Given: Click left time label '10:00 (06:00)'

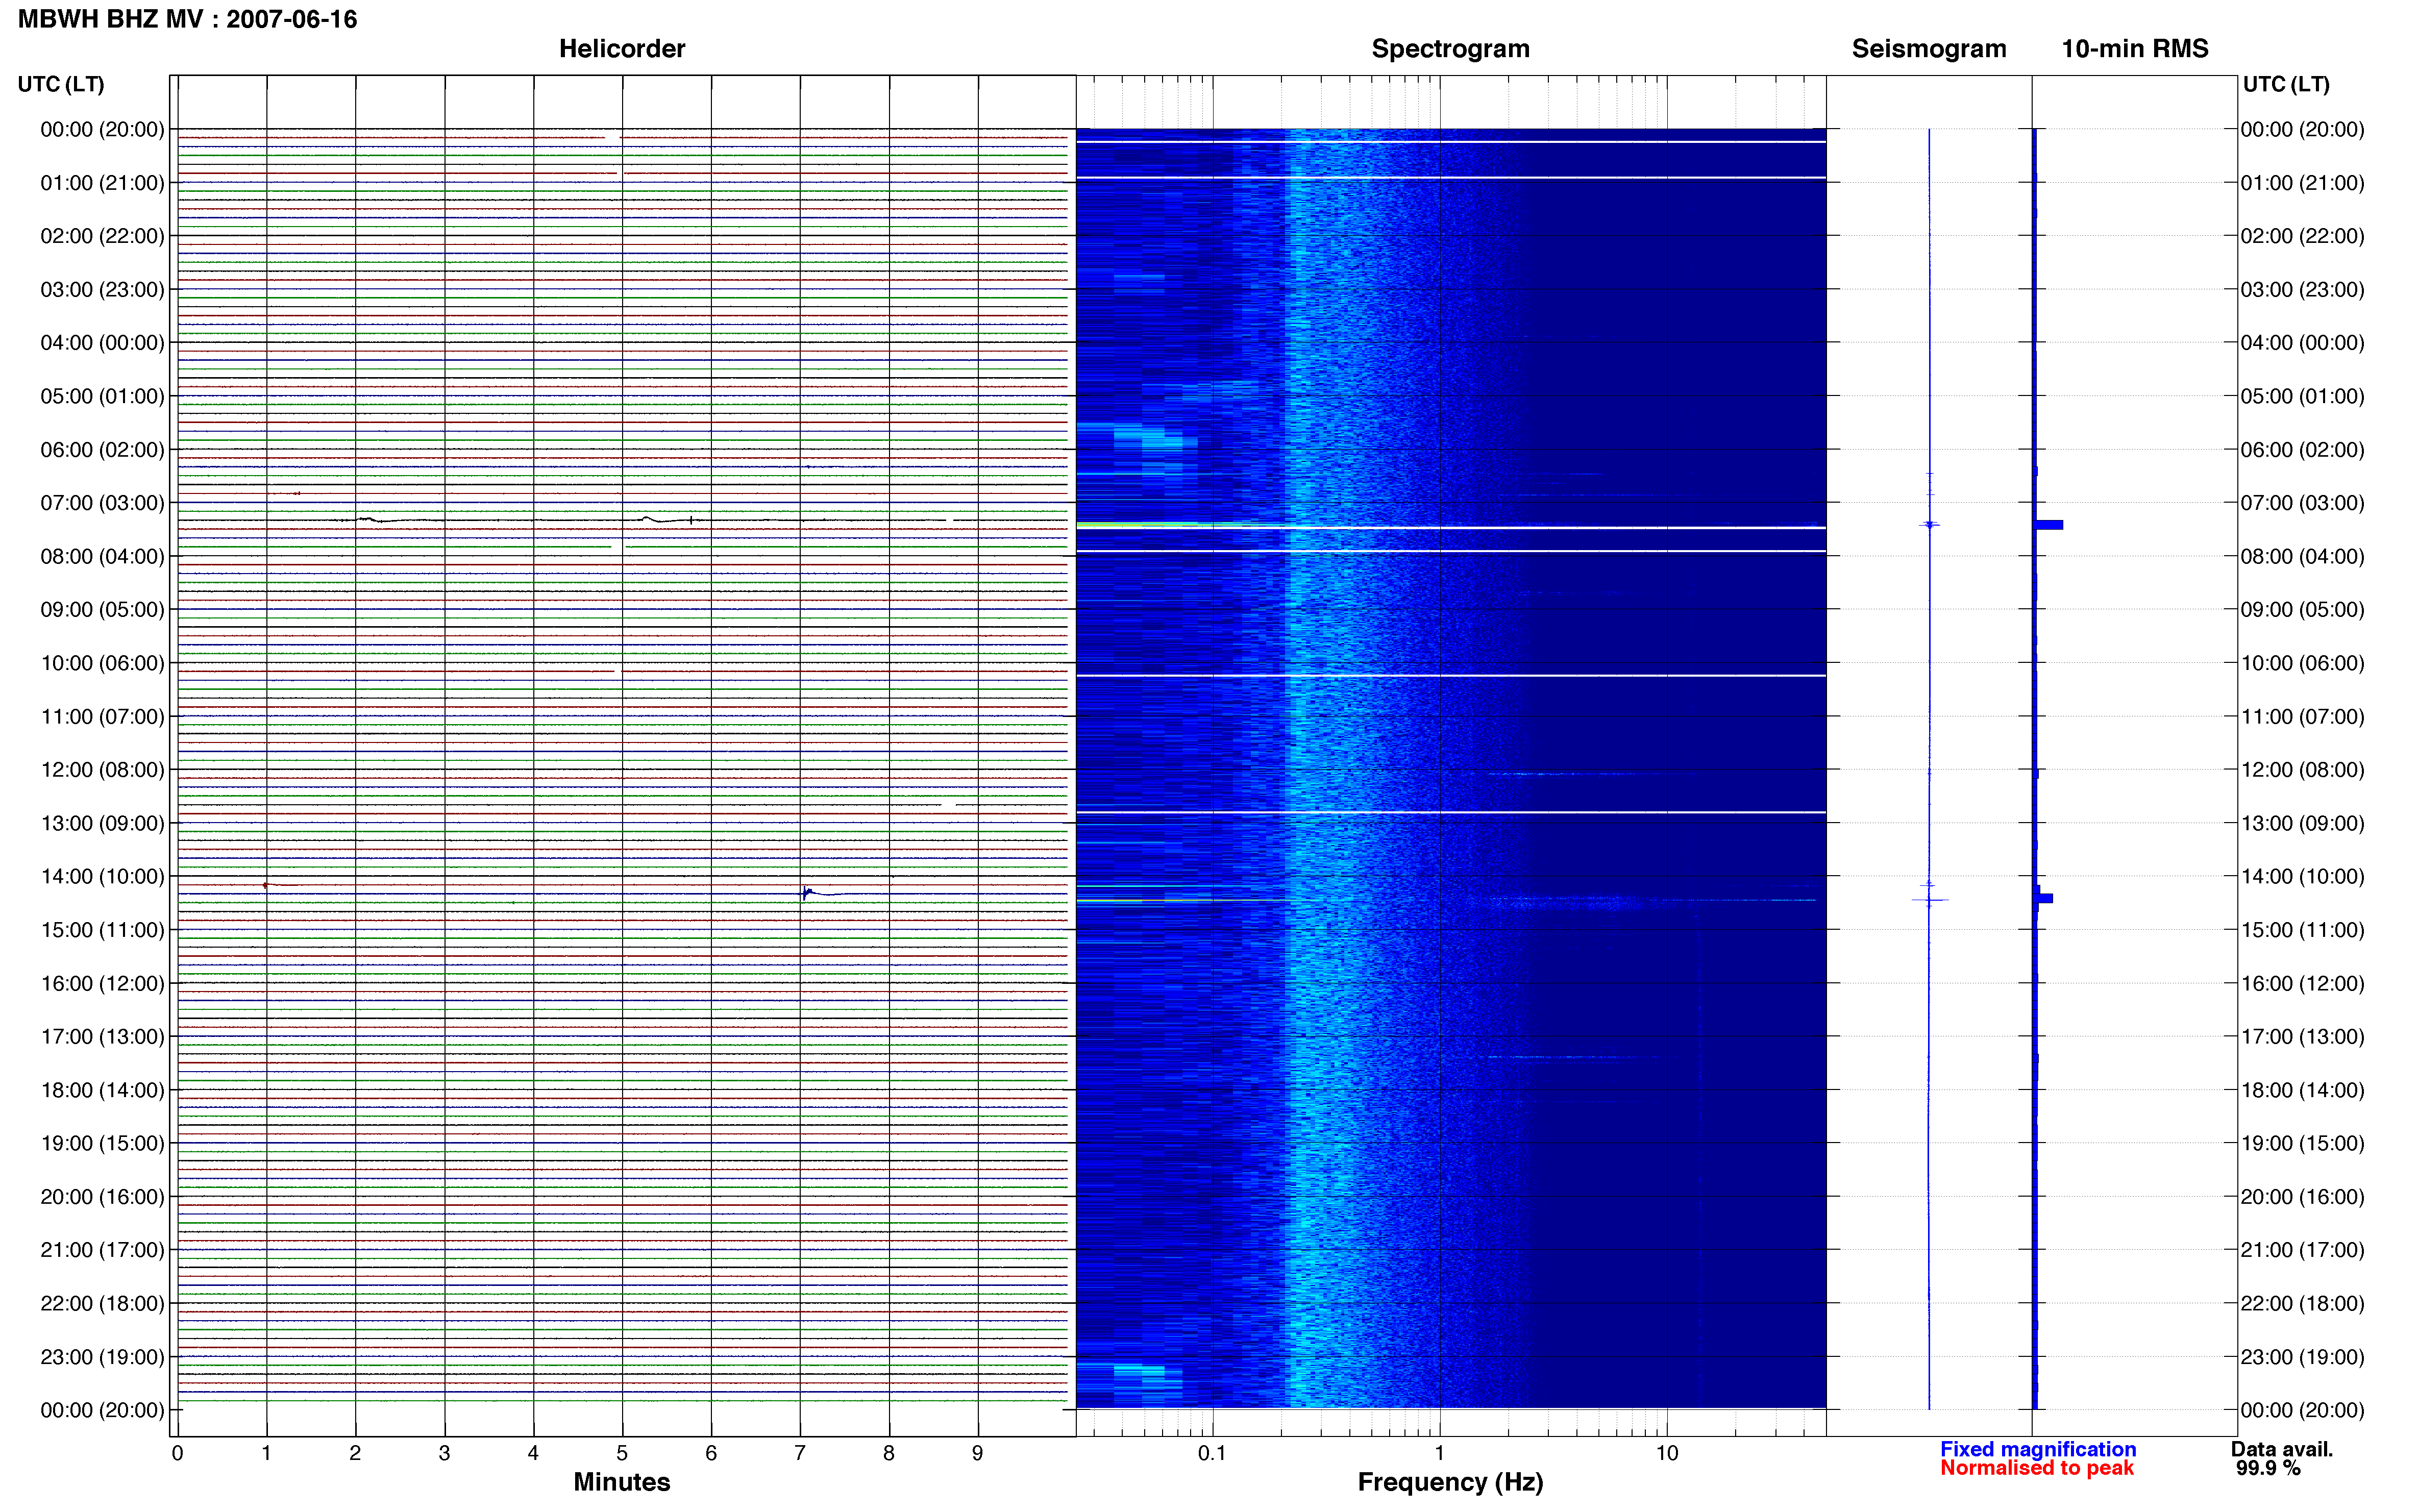Looking at the screenshot, I should [x=102, y=663].
